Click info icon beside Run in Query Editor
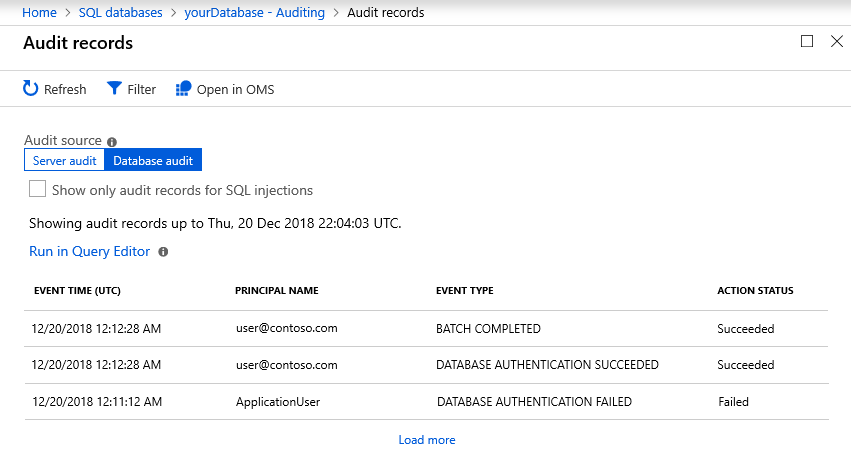The width and height of the screenshot is (851, 459). 163,252
